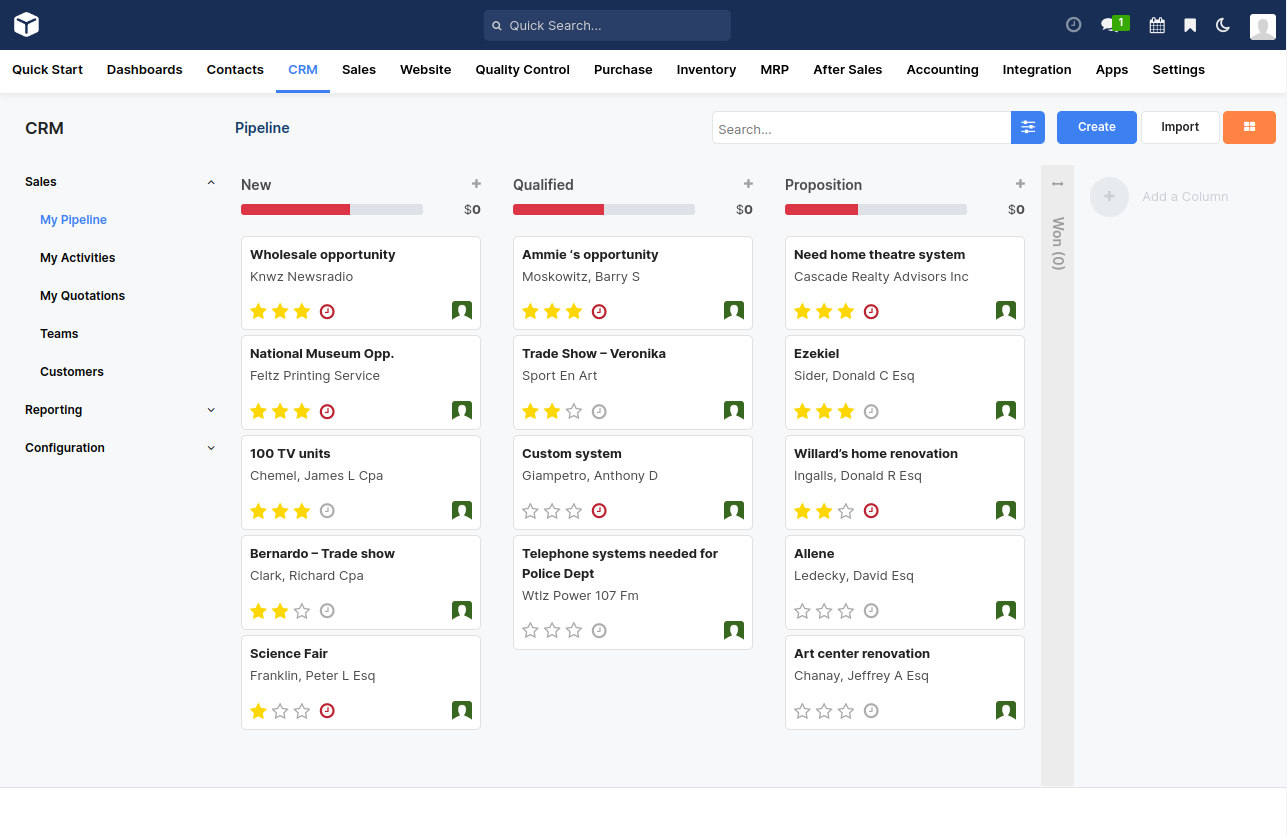This screenshot has height=837, width=1287.
Task: Click the New column red progress bar
Action: click(x=295, y=210)
